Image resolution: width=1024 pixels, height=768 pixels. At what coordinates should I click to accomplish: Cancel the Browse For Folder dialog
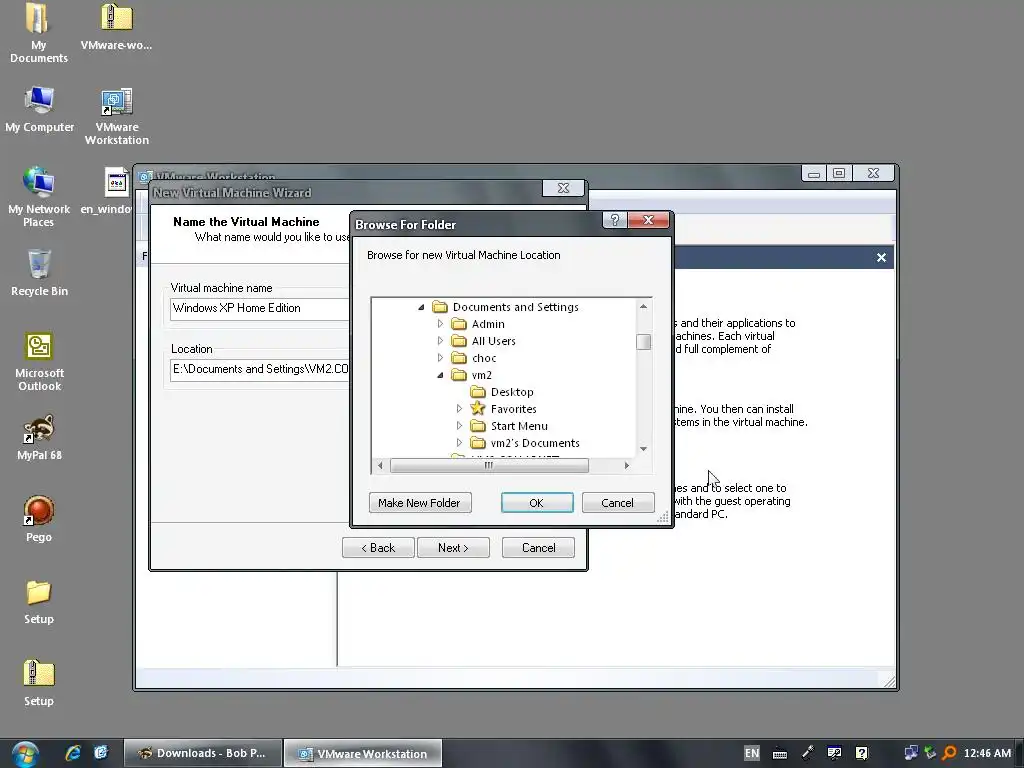(x=618, y=503)
